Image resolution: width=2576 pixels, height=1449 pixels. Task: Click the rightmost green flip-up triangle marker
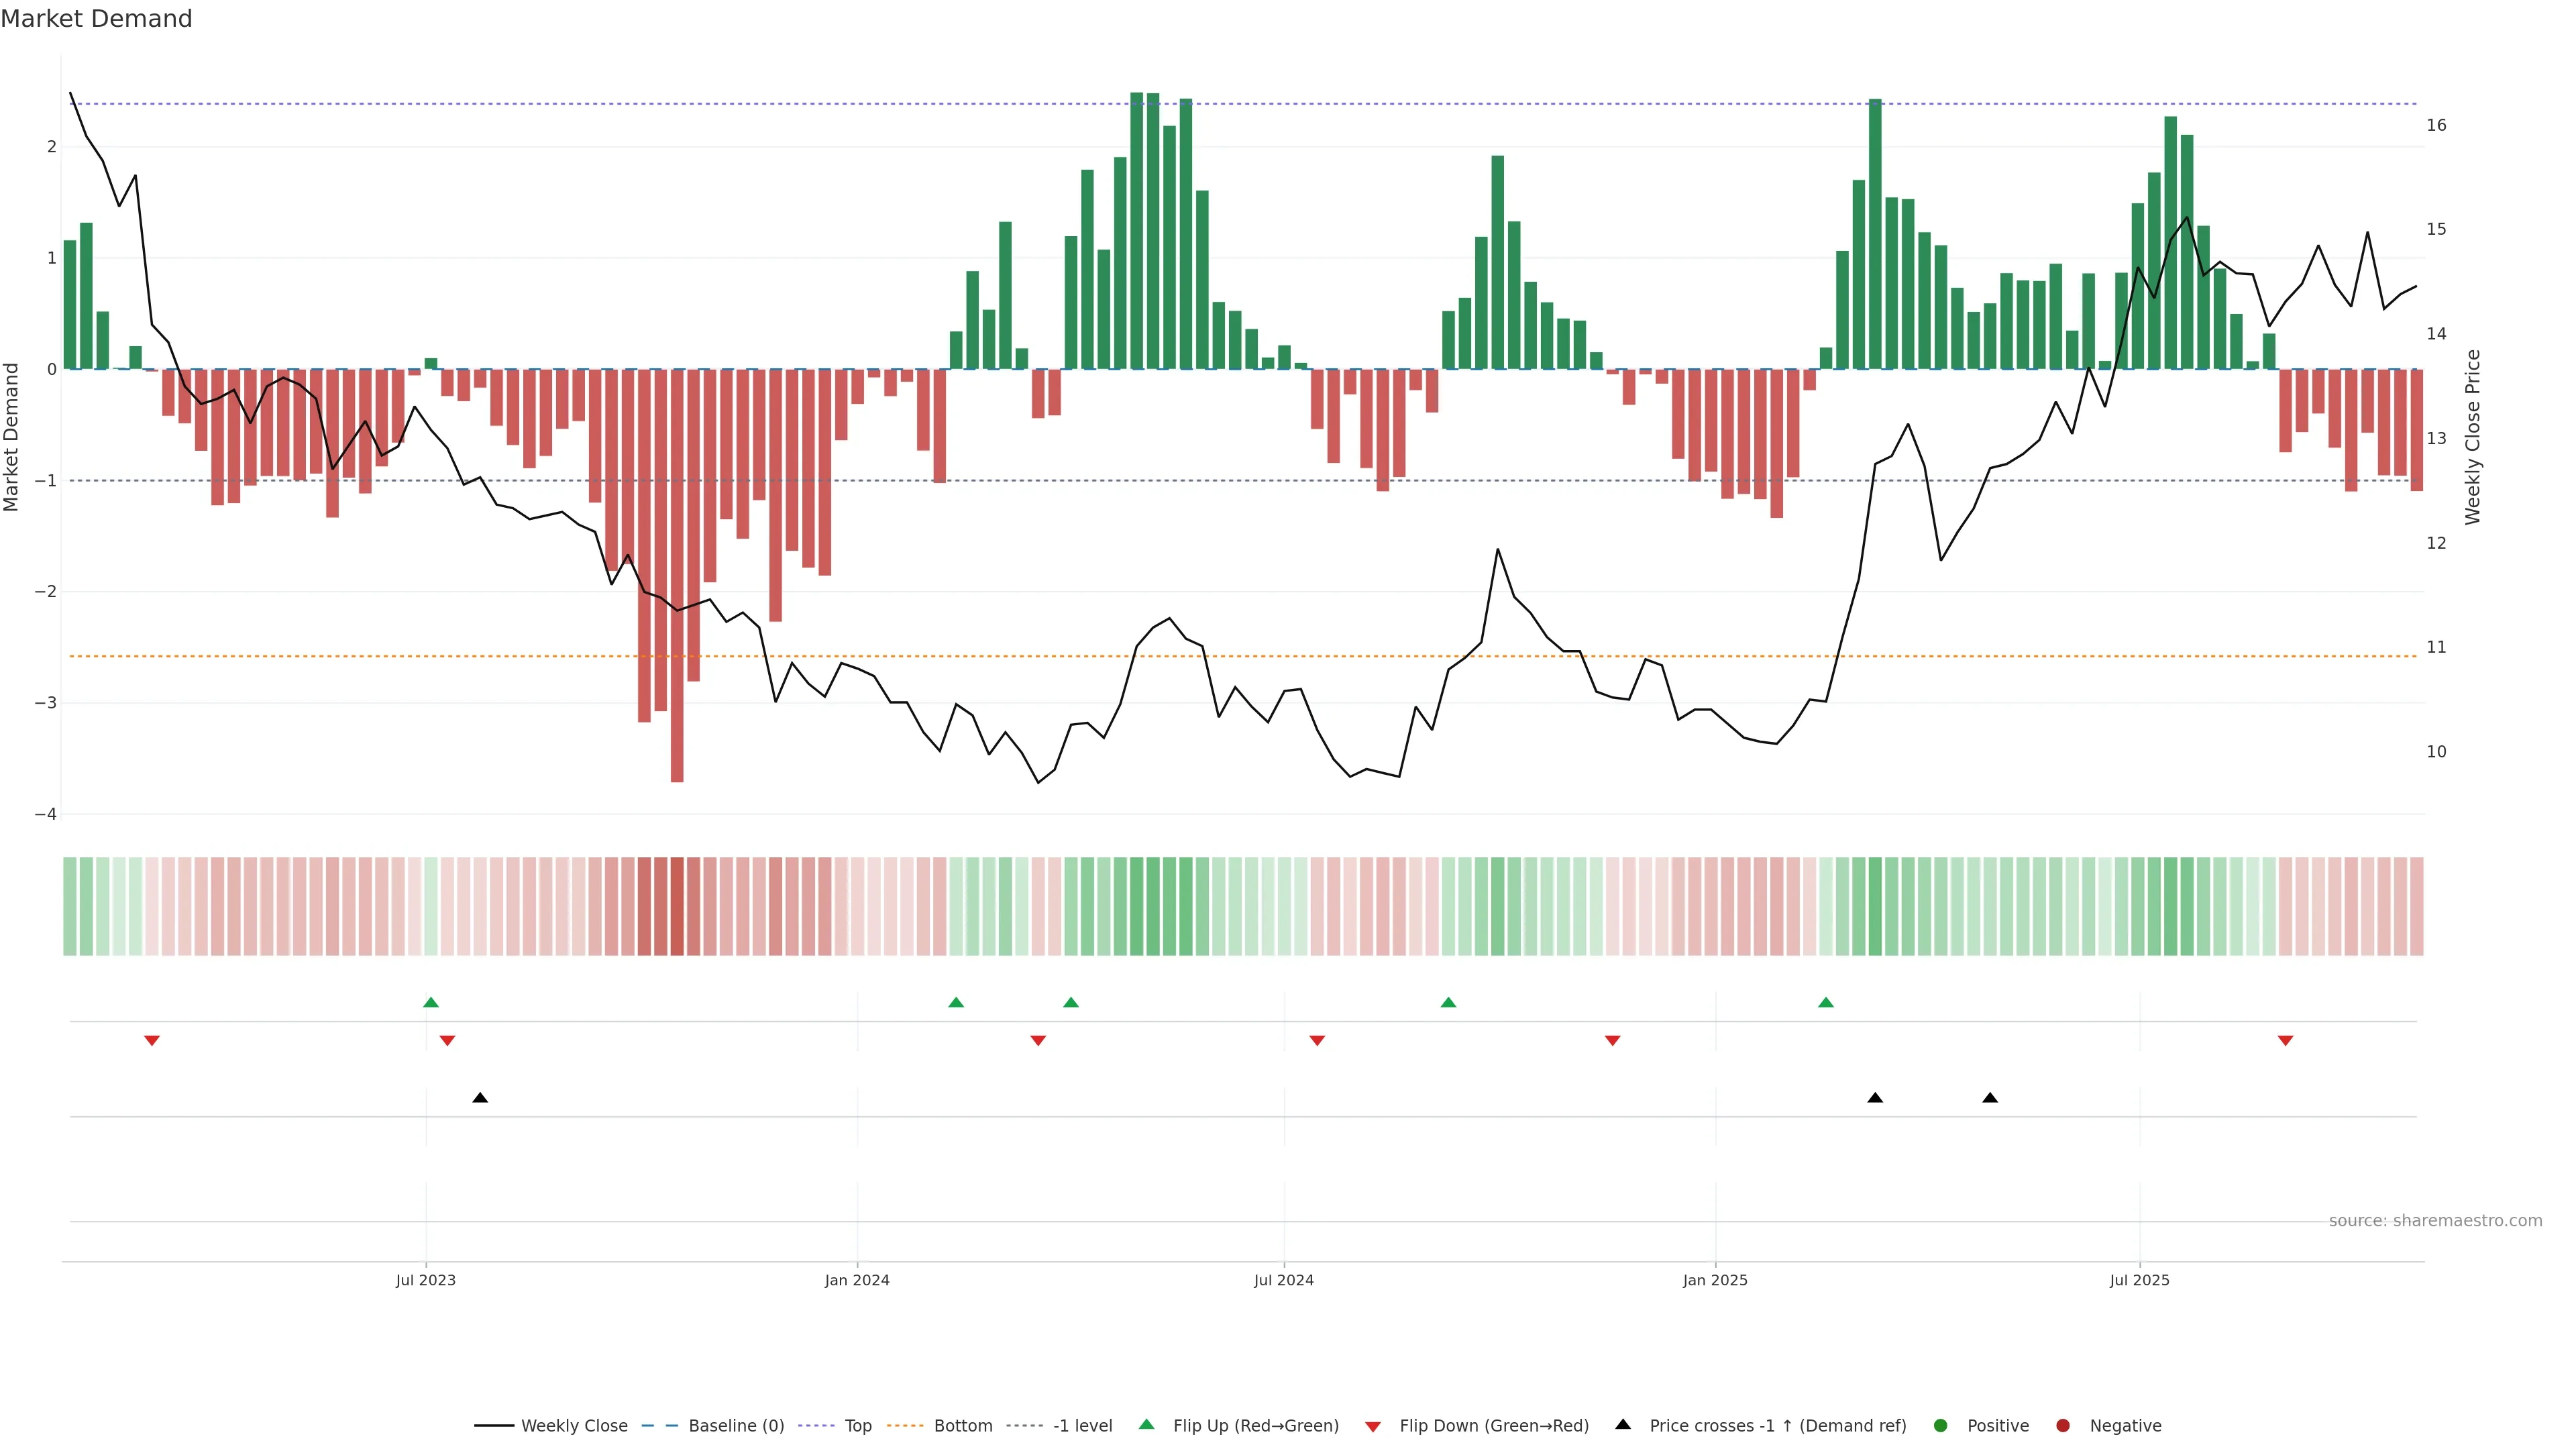(1826, 1002)
